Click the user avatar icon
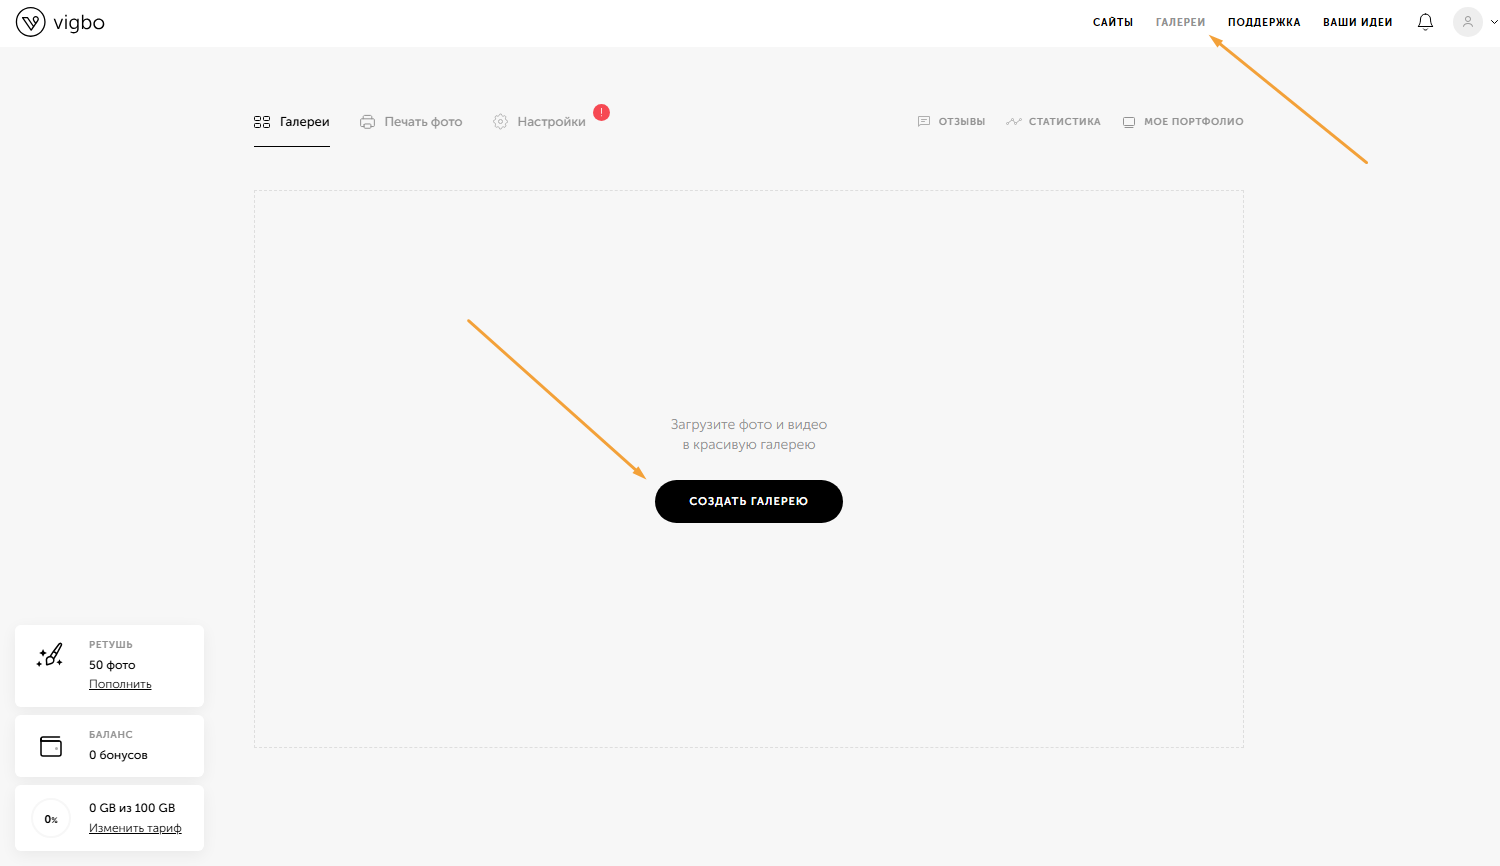1500x866 pixels. pos(1467,22)
